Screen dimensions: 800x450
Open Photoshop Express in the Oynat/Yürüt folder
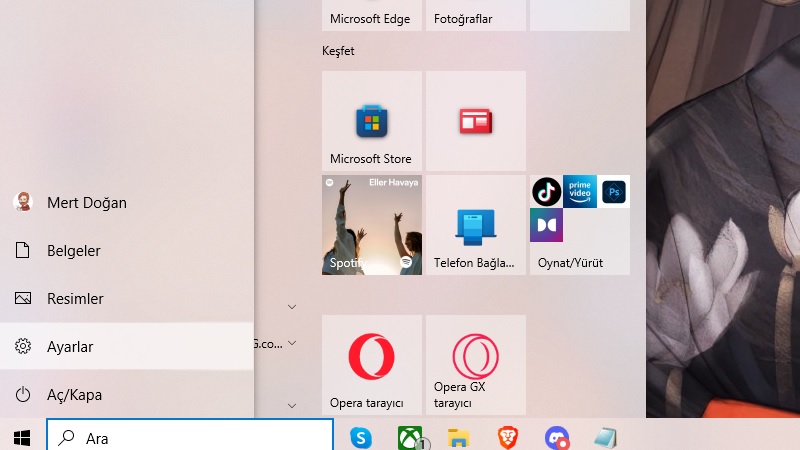tap(614, 192)
